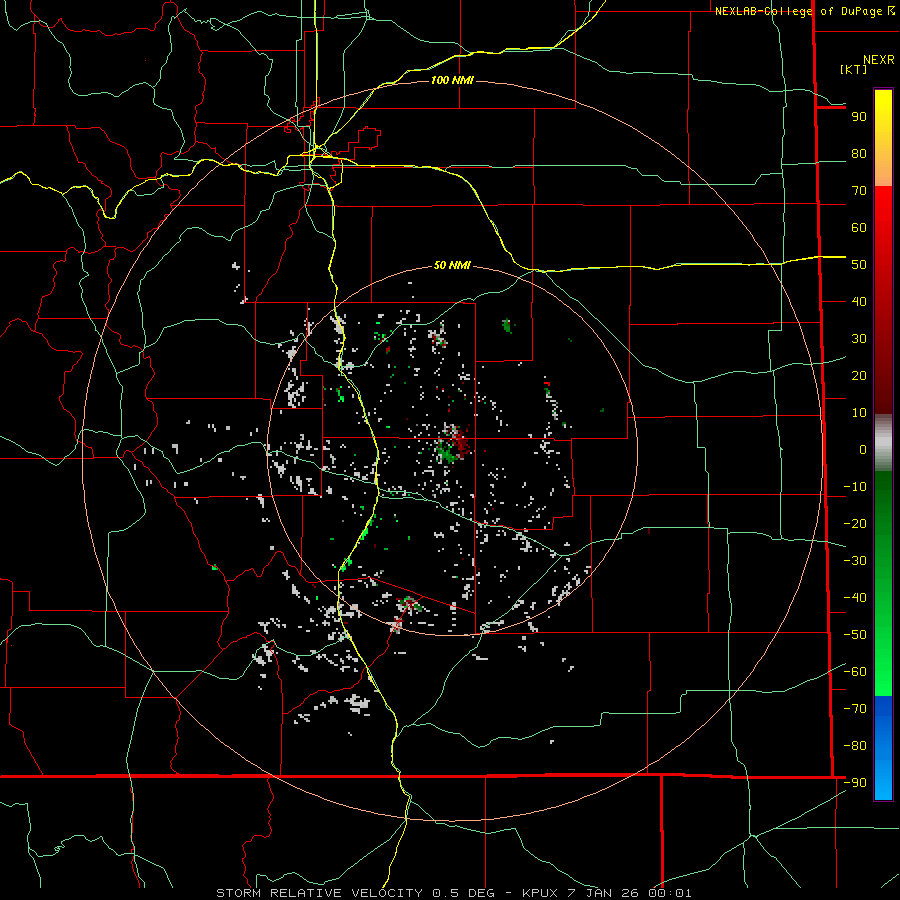Pick the gray zero-velocity color bar segment

(883, 443)
